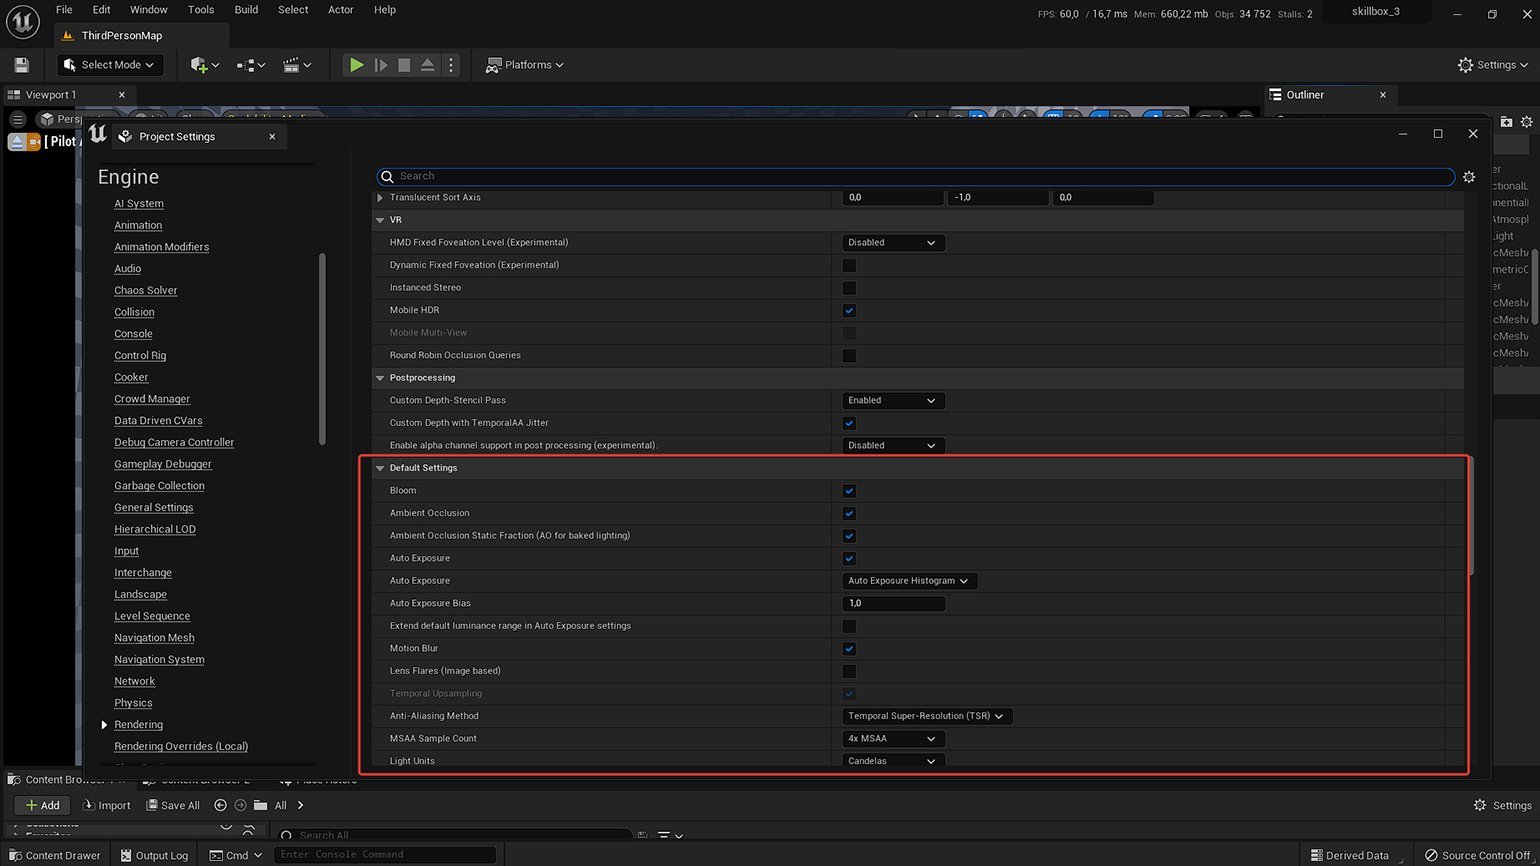The width and height of the screenshot is (1540, 866).
Task: Open the Navigation Mesh settings link
Action: [x=154, y=638]
